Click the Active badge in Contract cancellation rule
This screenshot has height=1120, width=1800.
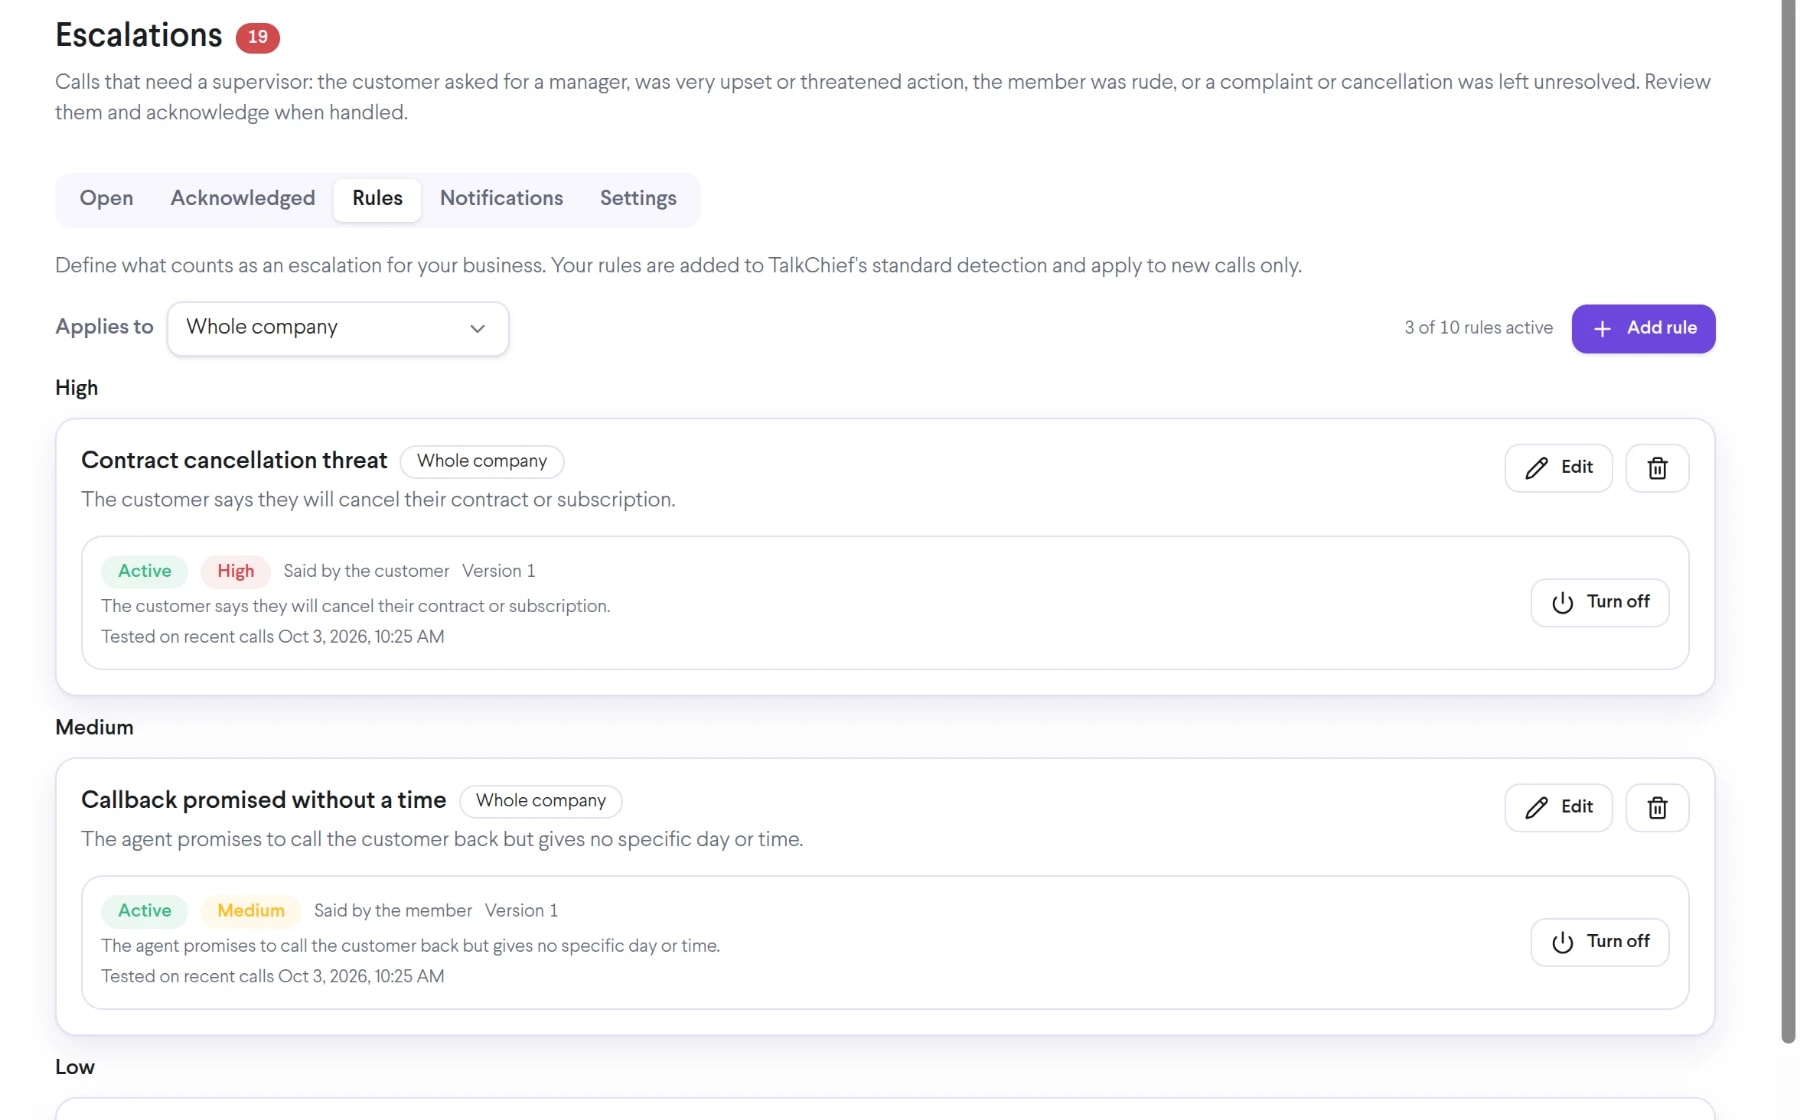(x=144, y=571)
